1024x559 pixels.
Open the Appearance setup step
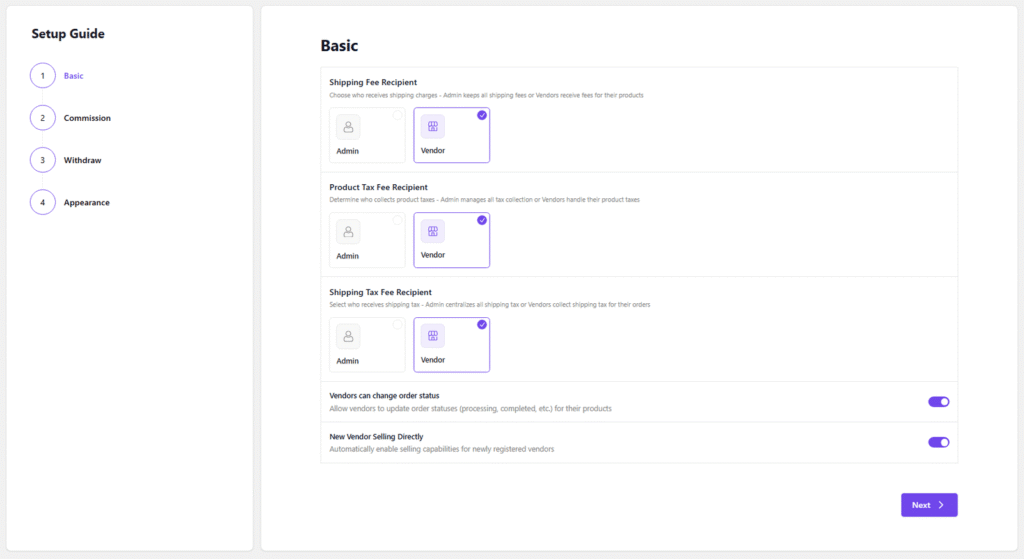(87, 202)
